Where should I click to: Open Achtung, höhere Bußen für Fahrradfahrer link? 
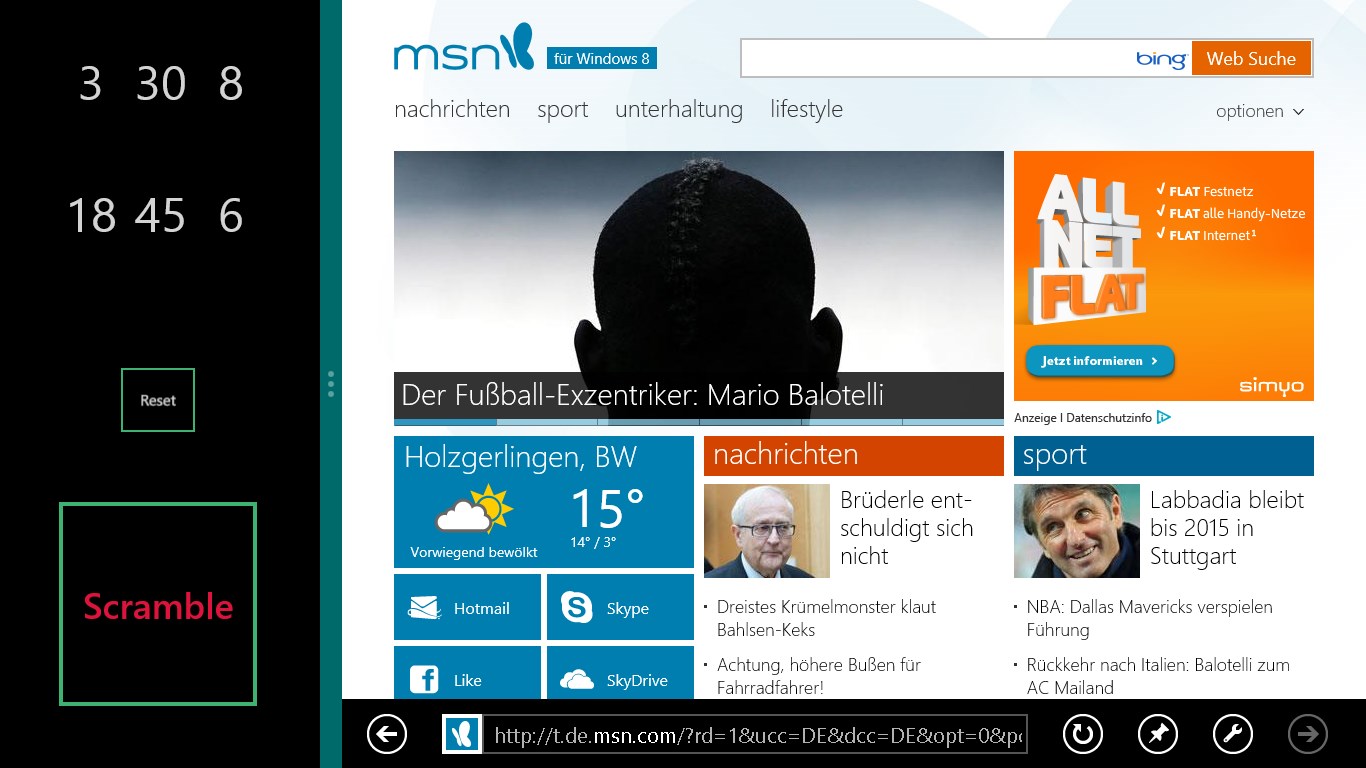point(819,676)
